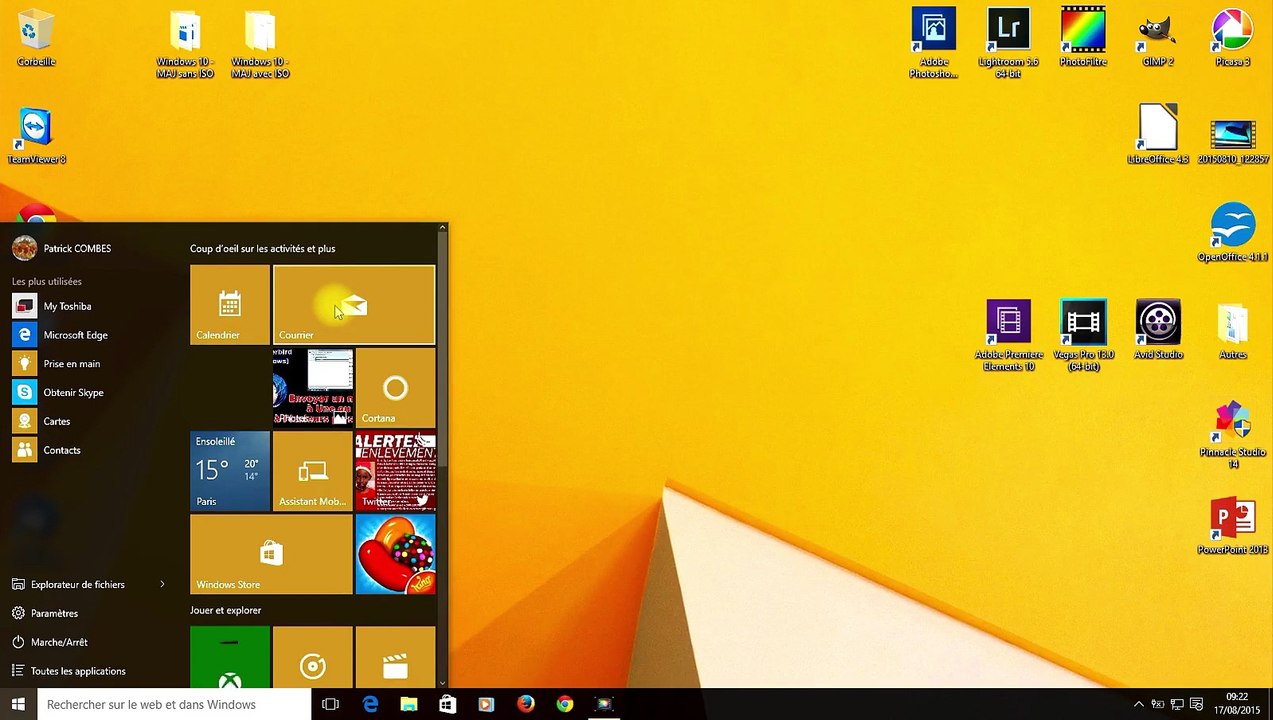The height and width of the screenshot is (720, 1273).
Task: Open the taskbar app with colorful screen icon
Action: pyautogui.click(x=604, y=704)
